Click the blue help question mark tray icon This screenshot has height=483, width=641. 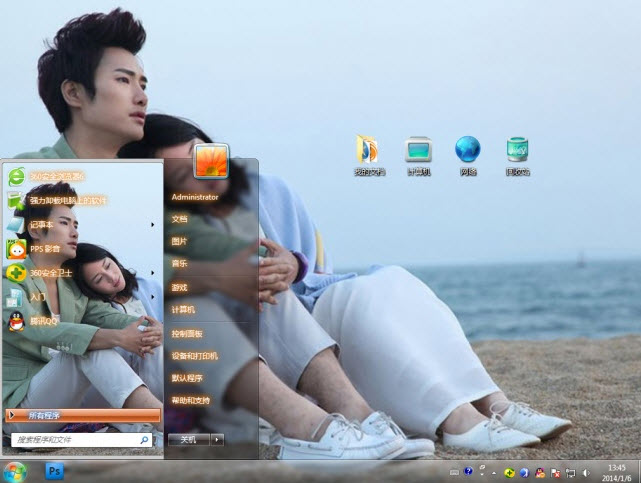[468, 471]
